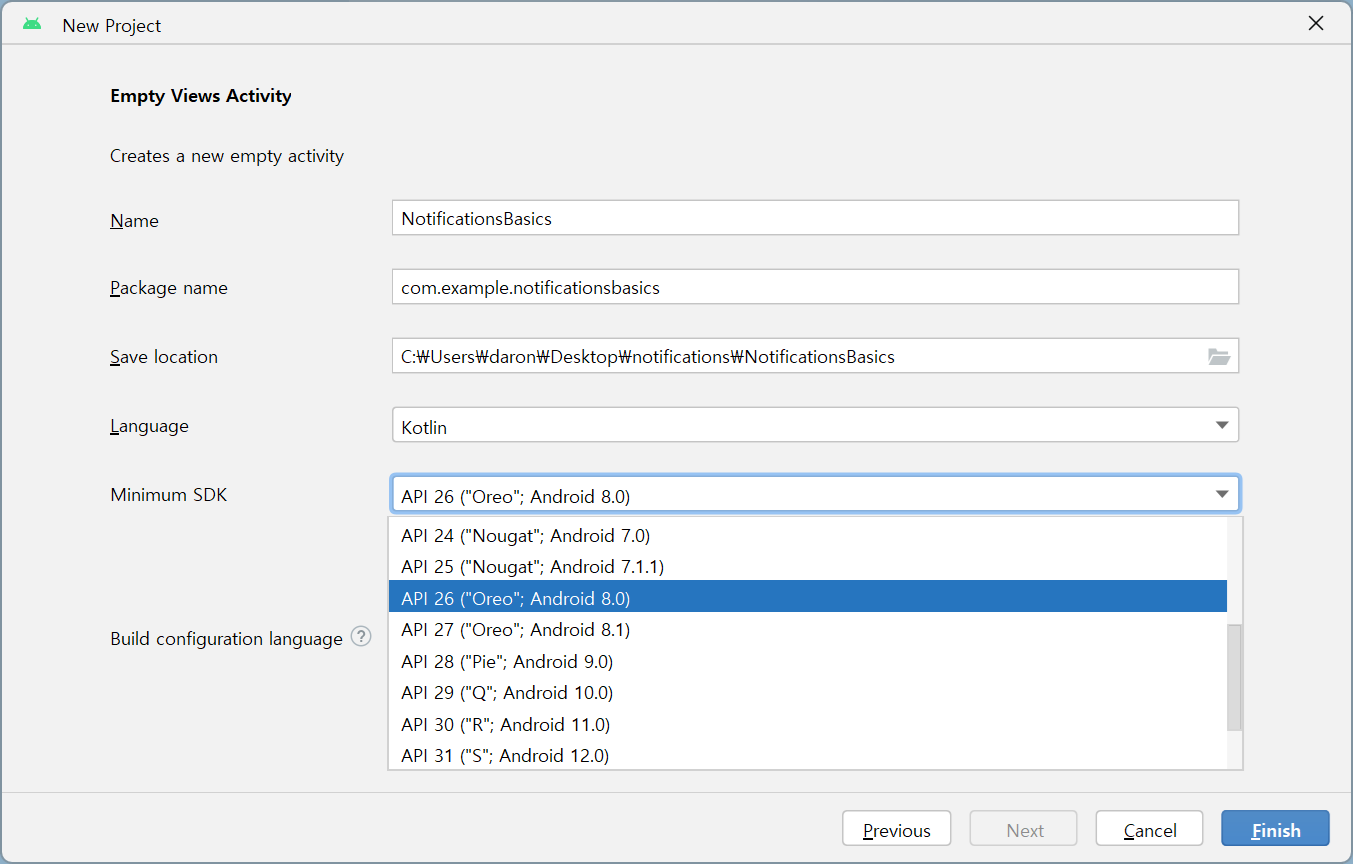
Task: Click the Kotlin language combo box
Action: [815, 425]
